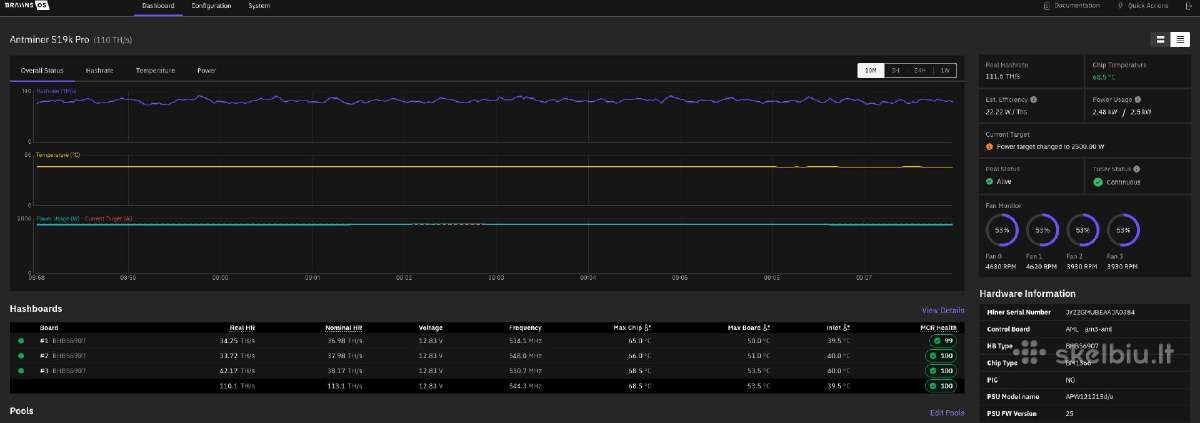Click green check icon under Tuner Status
The height and width of the screenshot is (423, 1200).
coord(1098,182)
